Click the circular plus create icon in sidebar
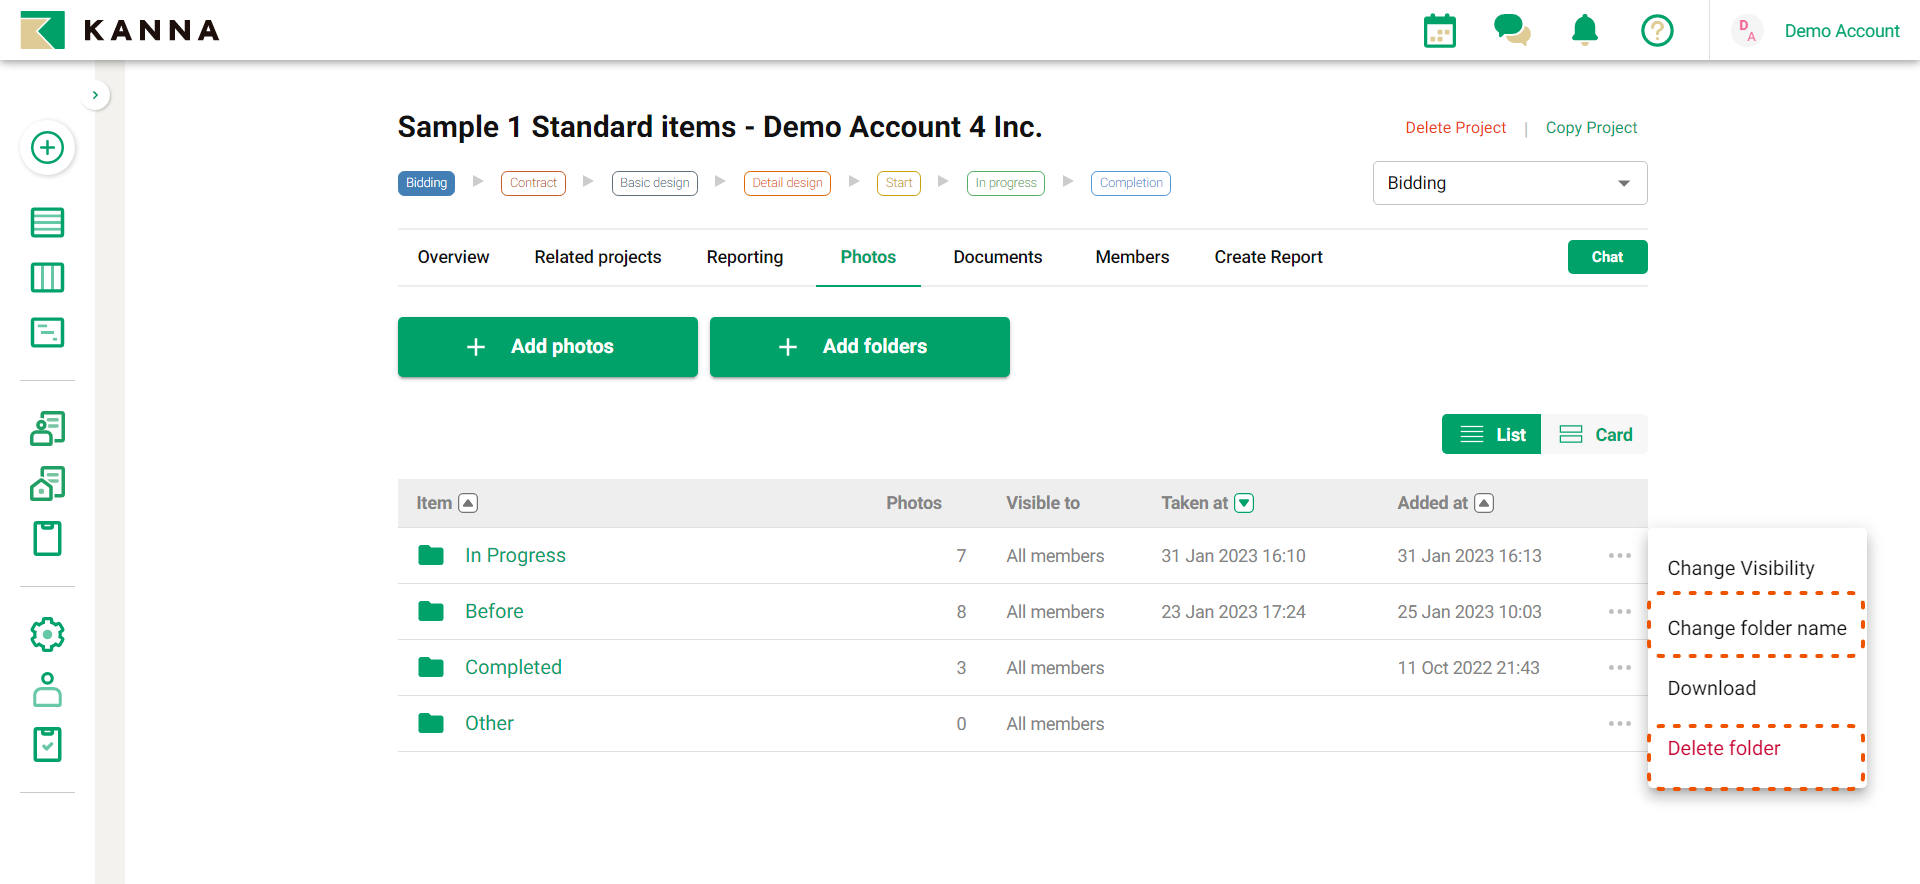 click(x=47, y=148)
